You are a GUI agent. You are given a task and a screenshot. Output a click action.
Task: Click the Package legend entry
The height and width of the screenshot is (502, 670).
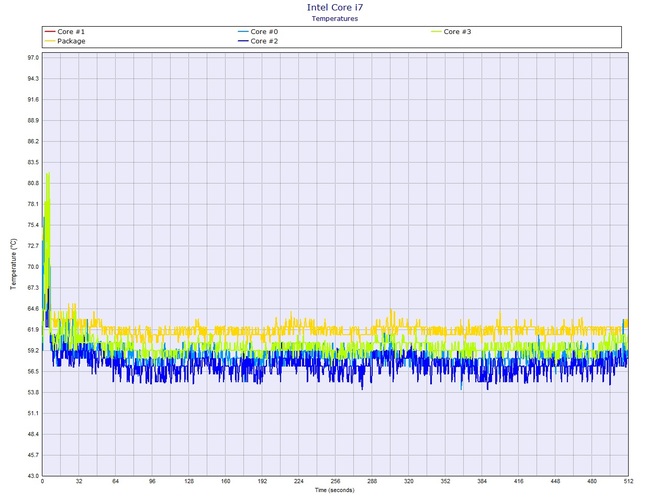65,41
